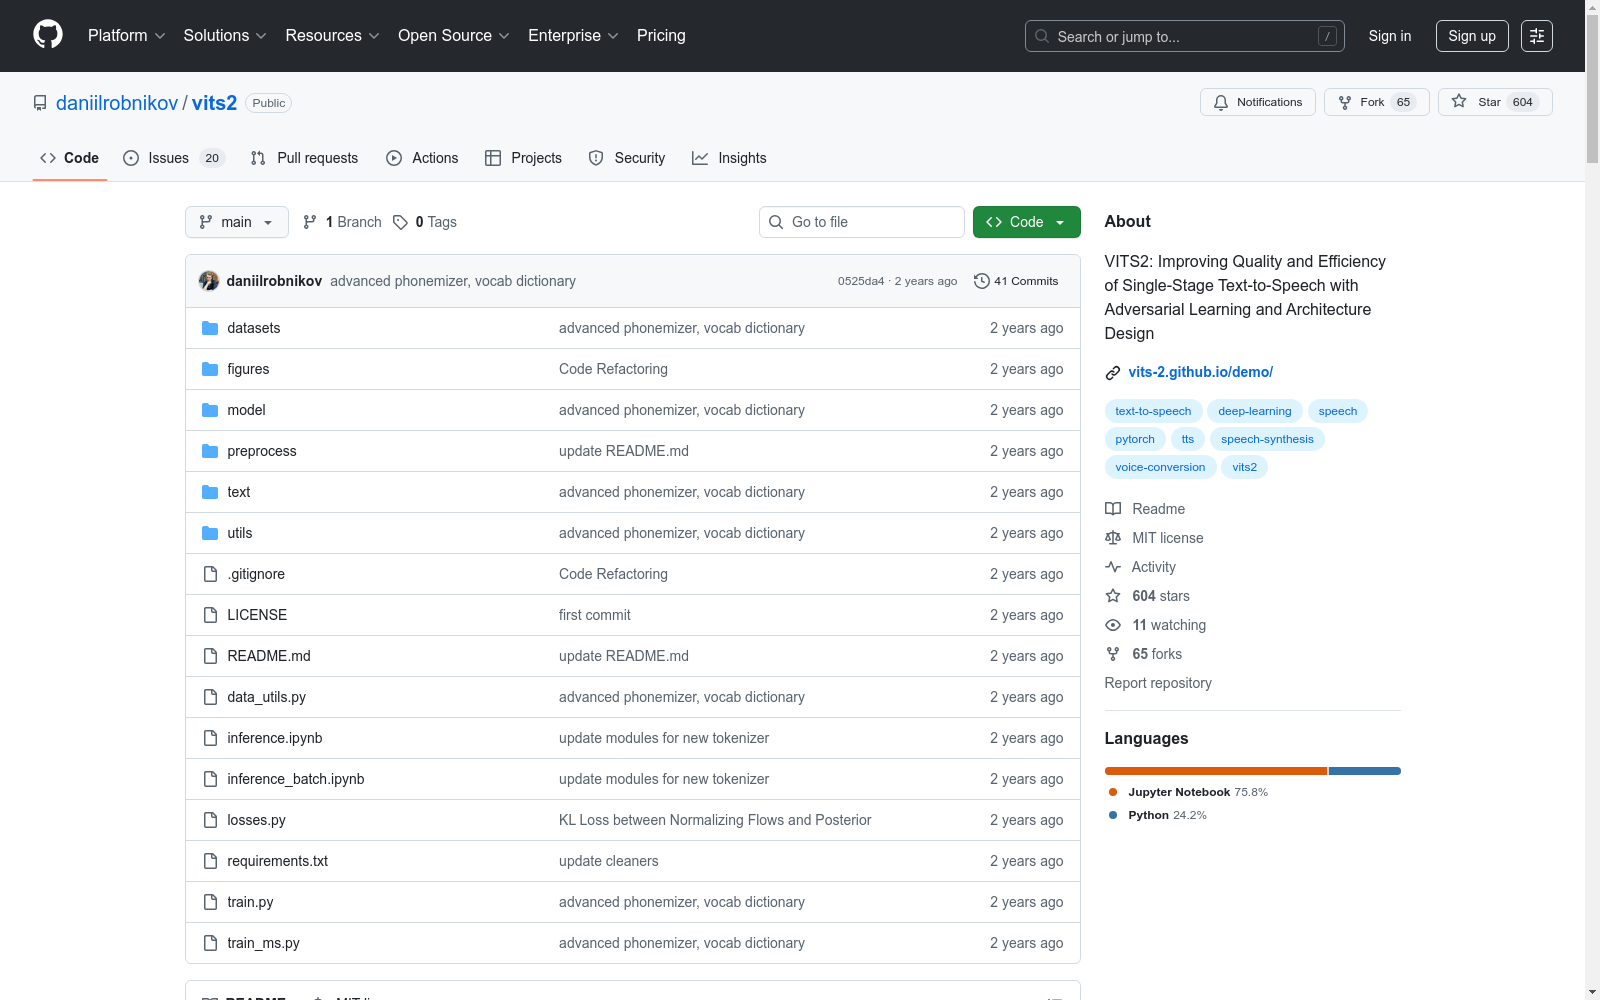Open the README.md file
This screenshot has height=1000, width=1600.
269,656
